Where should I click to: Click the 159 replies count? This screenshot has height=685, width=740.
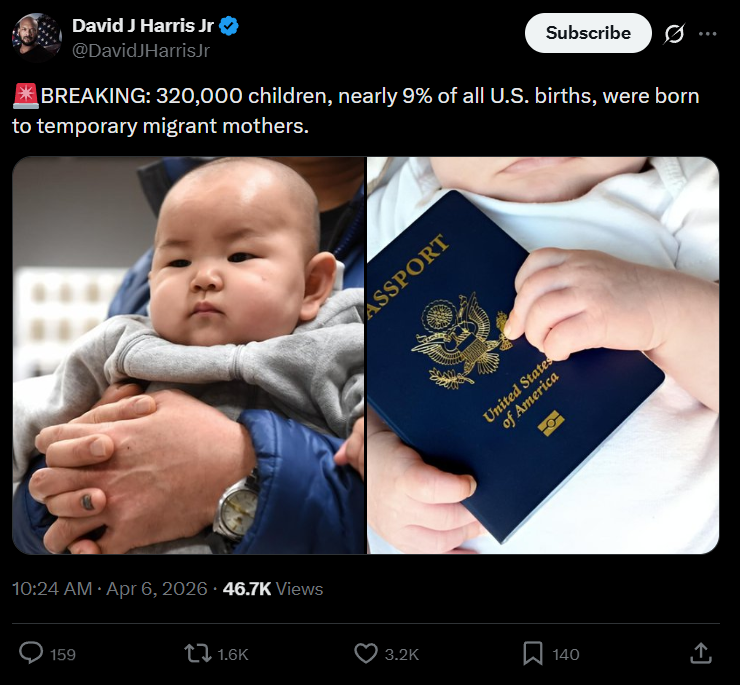[x=63, y=654]
